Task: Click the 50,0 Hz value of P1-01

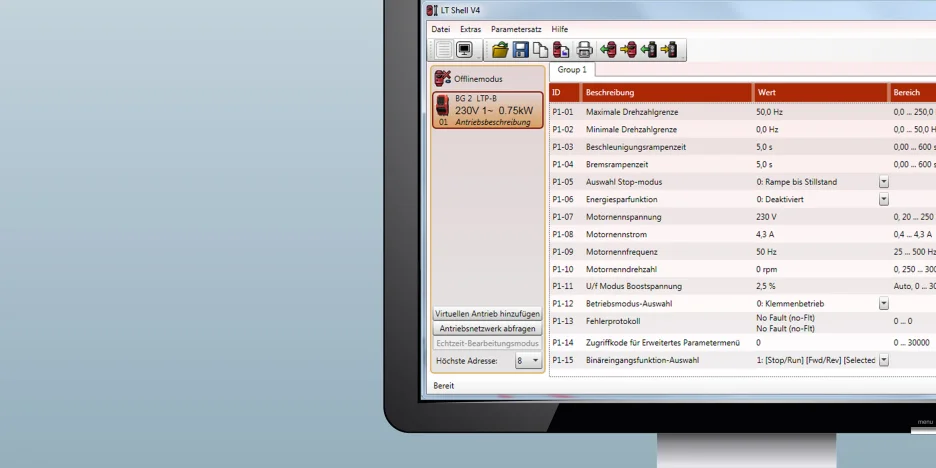Action: (769, 112)
